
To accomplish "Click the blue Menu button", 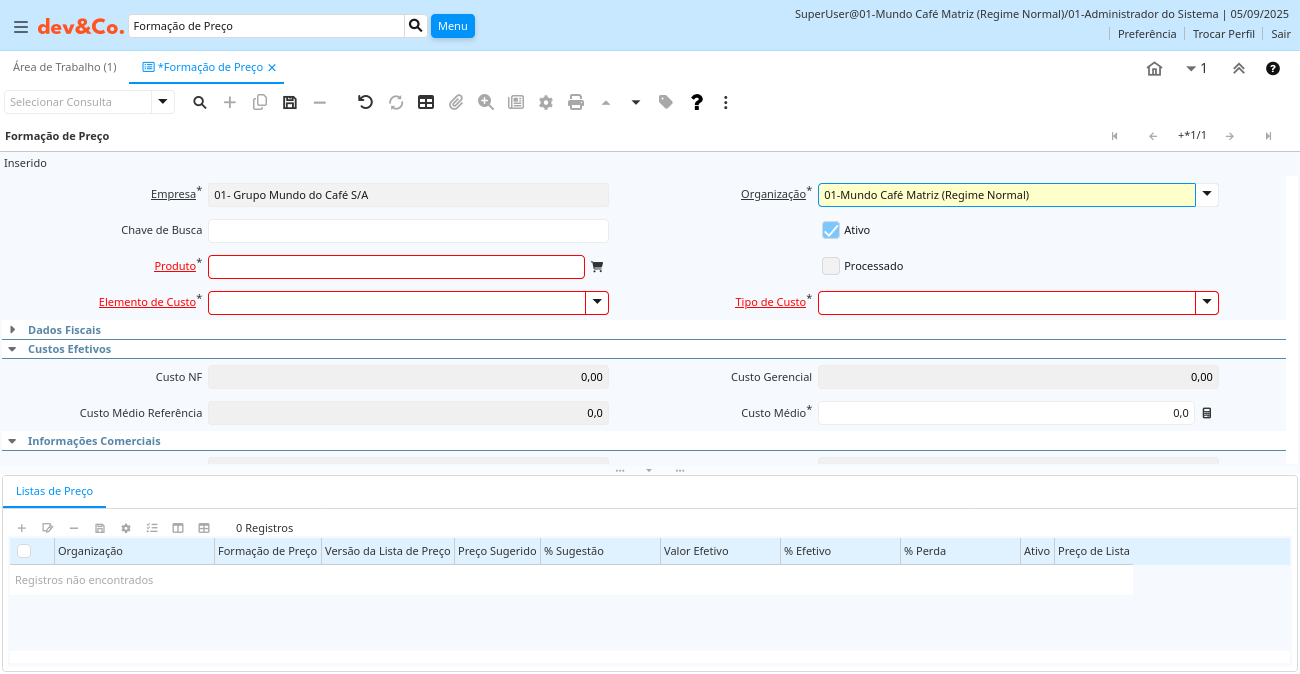I will point(452,26).
